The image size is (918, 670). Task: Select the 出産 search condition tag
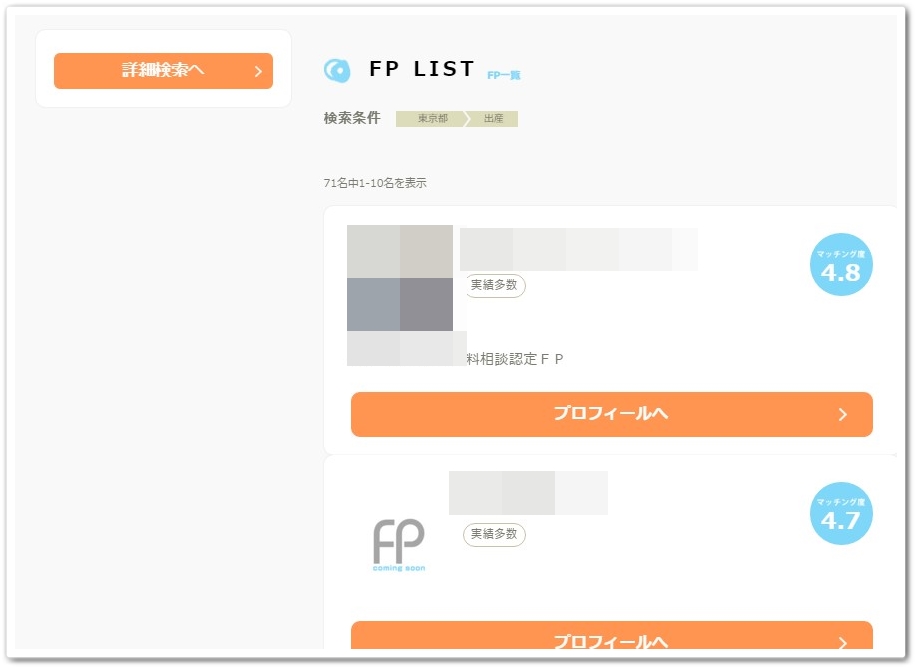click(x=494, y=118)
